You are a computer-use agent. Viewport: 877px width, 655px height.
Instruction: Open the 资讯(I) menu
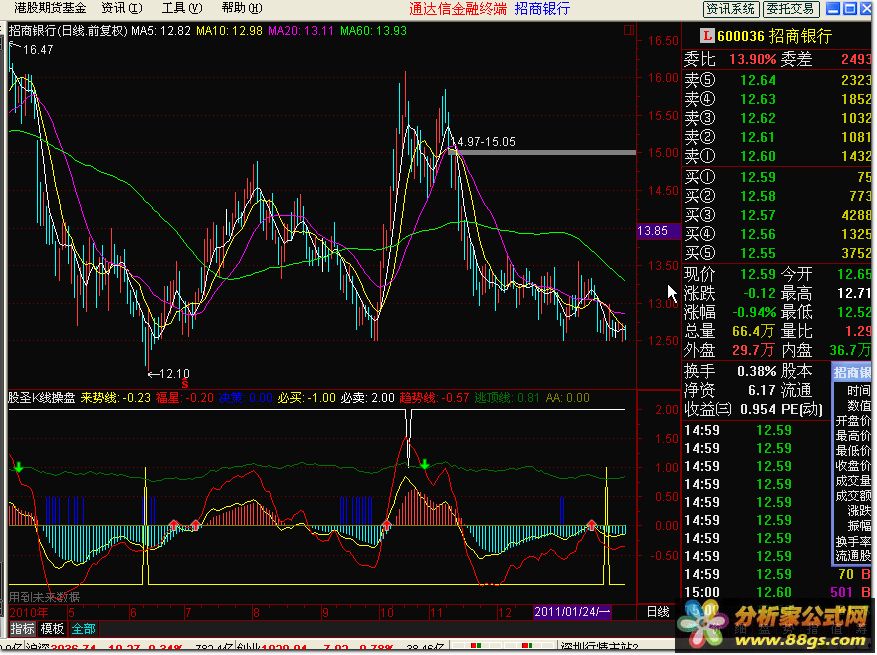pos(121,8)
